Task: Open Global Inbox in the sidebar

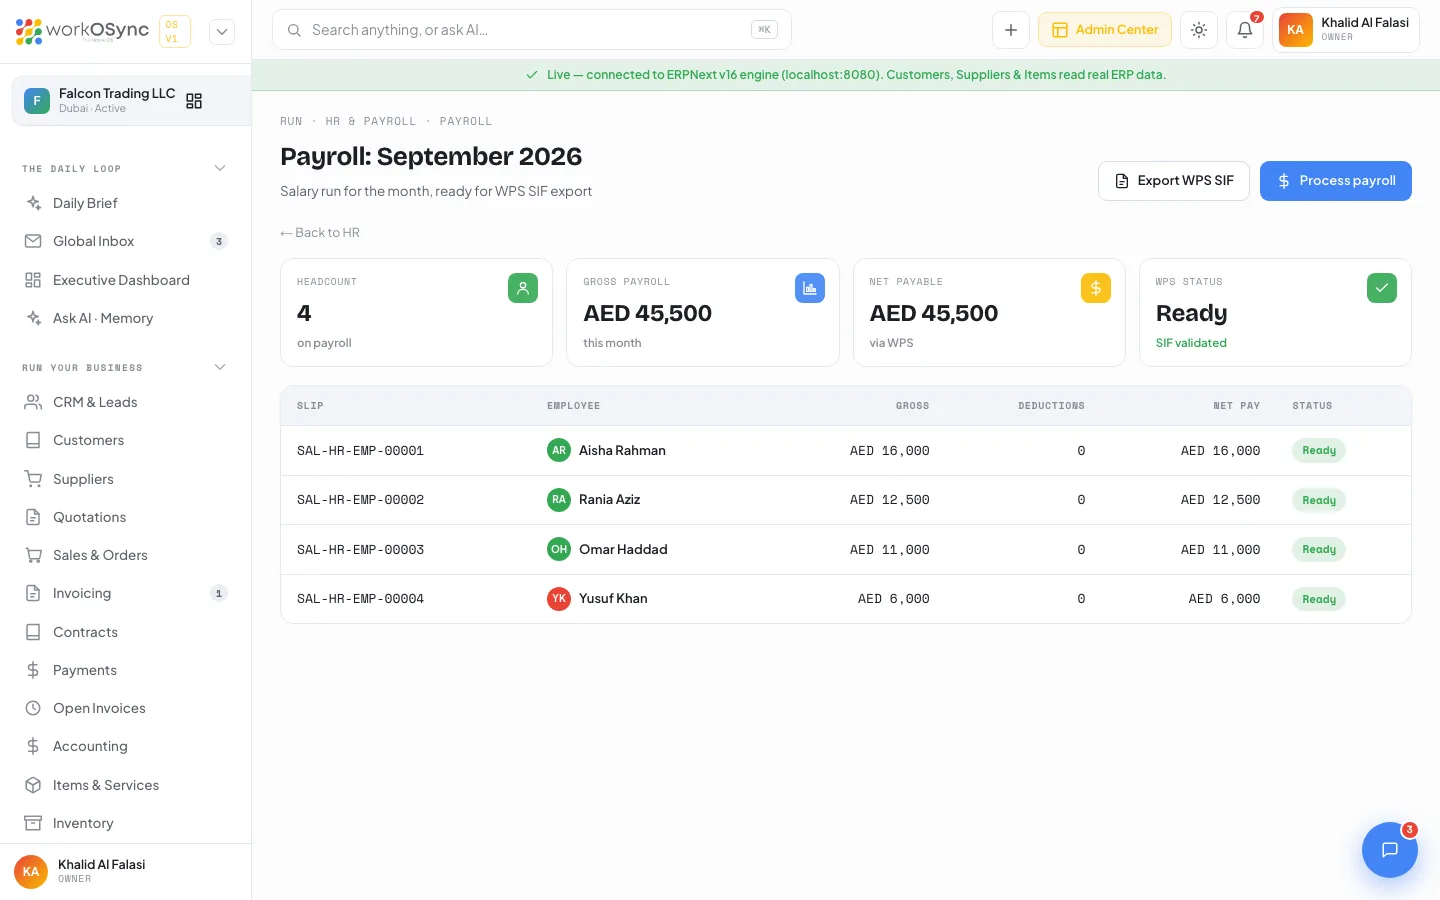Action: 125,241
